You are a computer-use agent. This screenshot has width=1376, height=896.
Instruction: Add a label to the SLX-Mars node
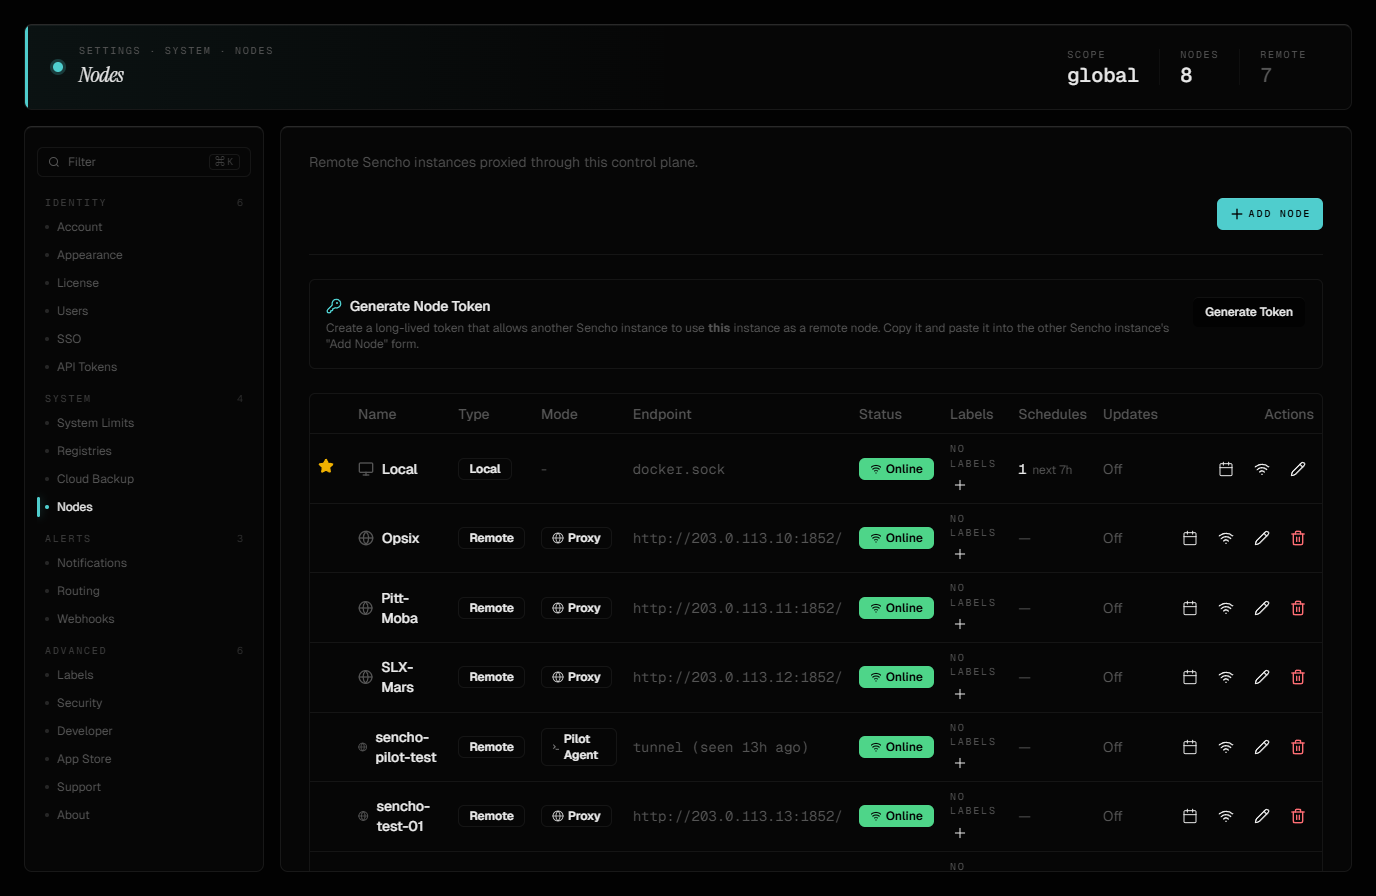point(960,694)
